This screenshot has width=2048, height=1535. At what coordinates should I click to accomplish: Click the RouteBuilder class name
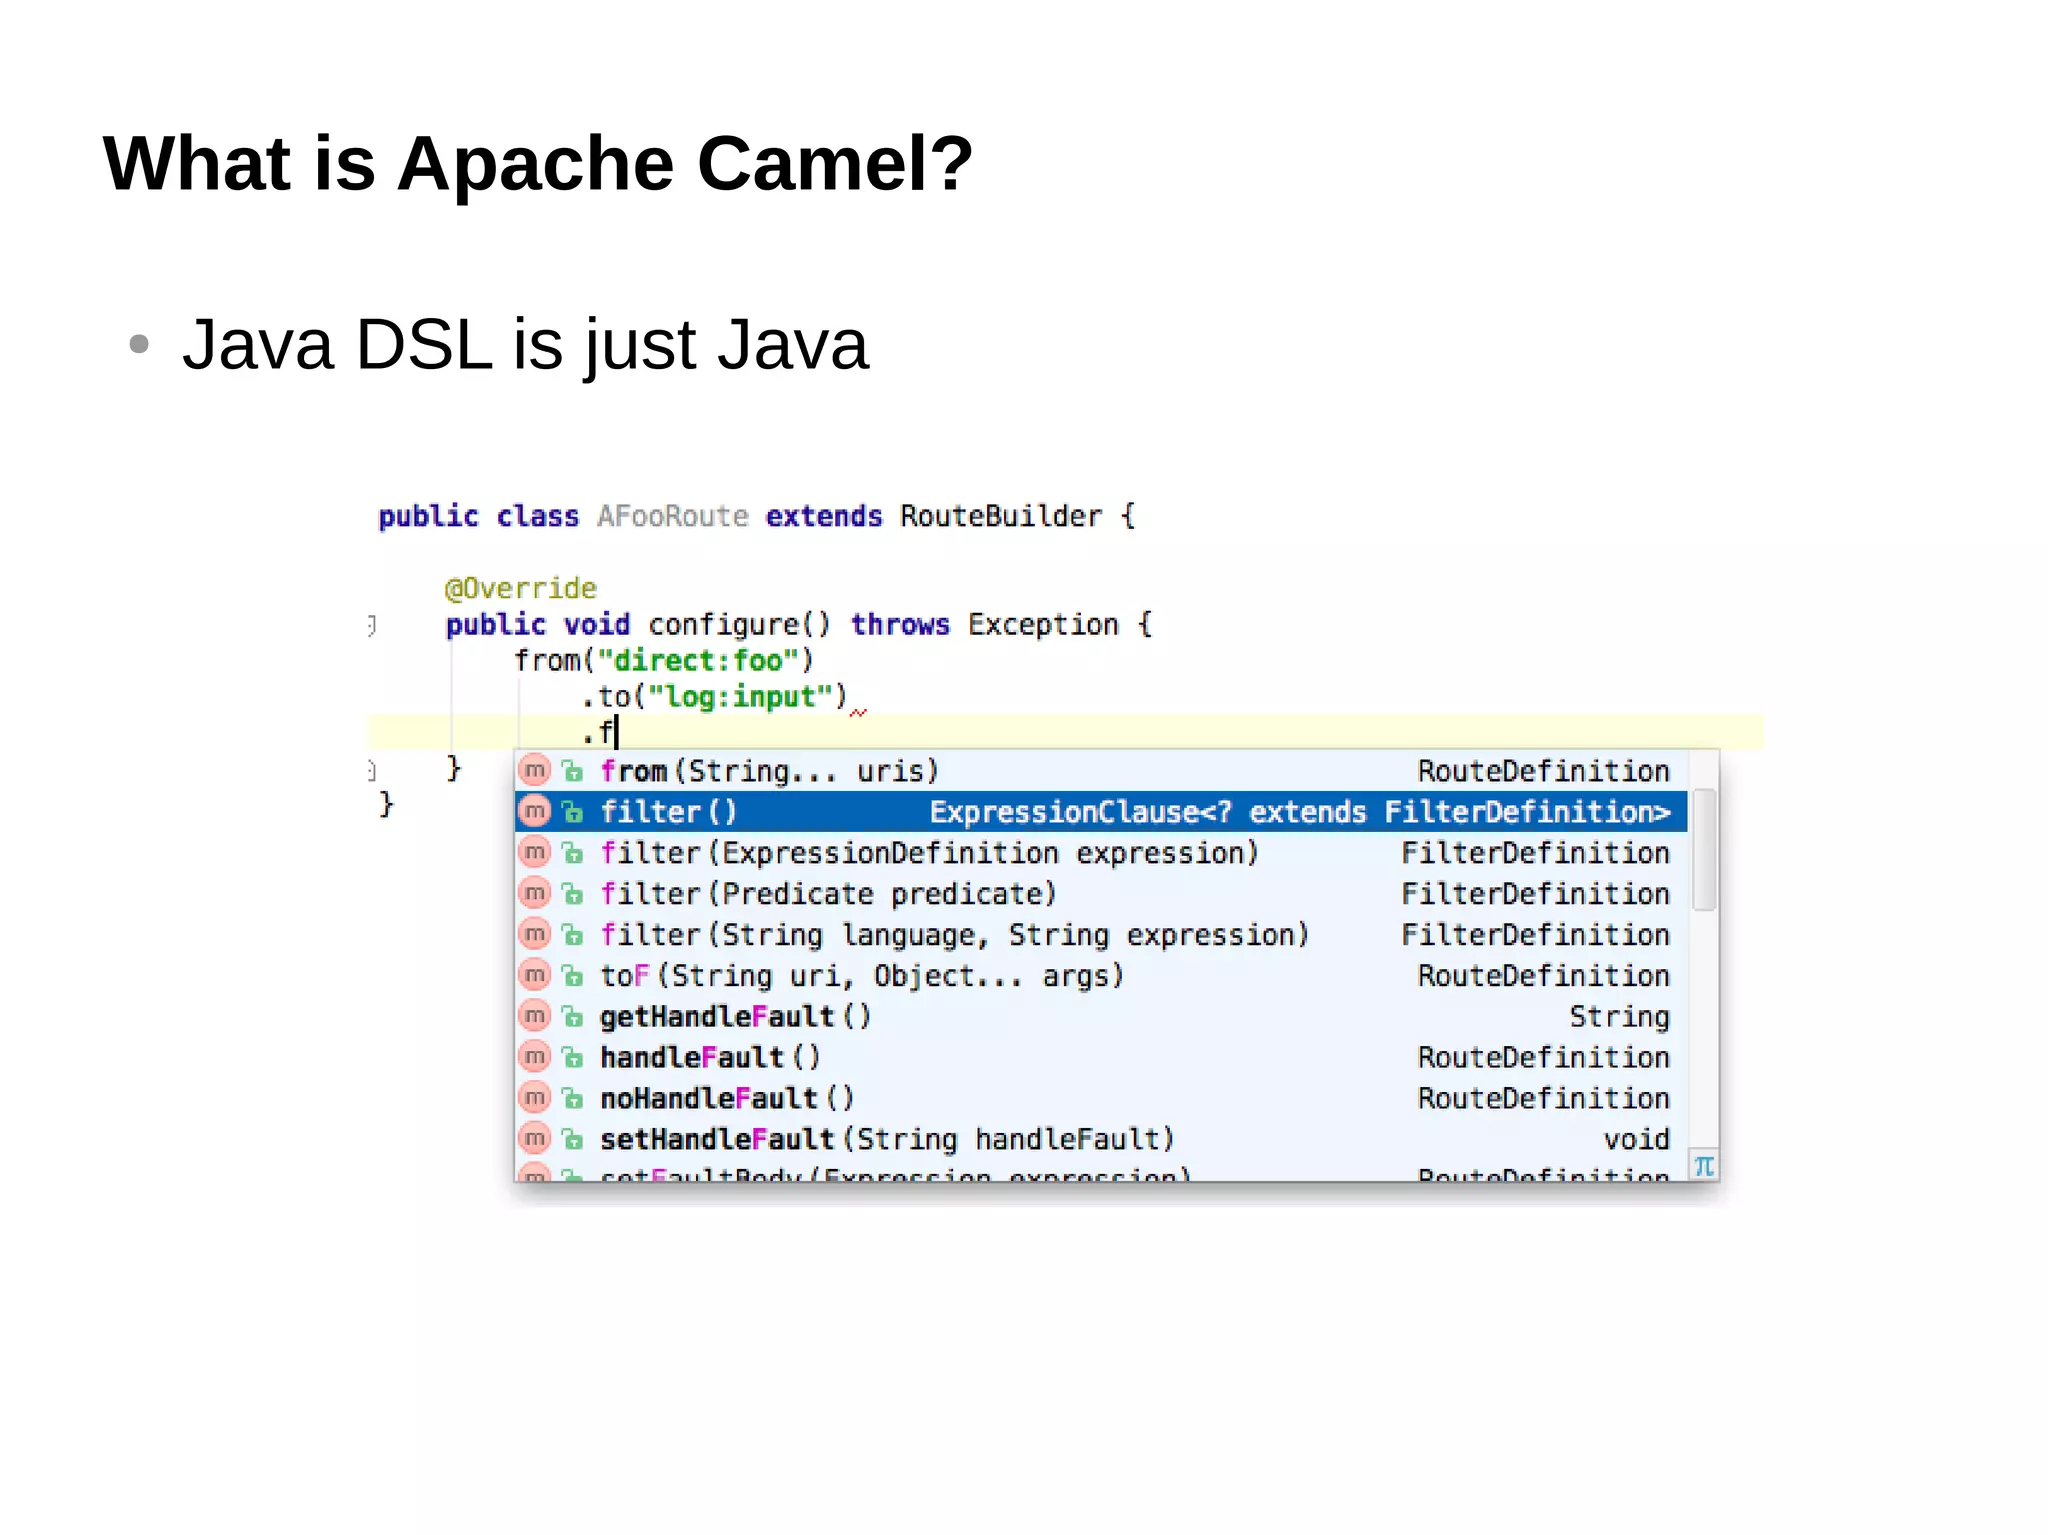[1000, 516]
